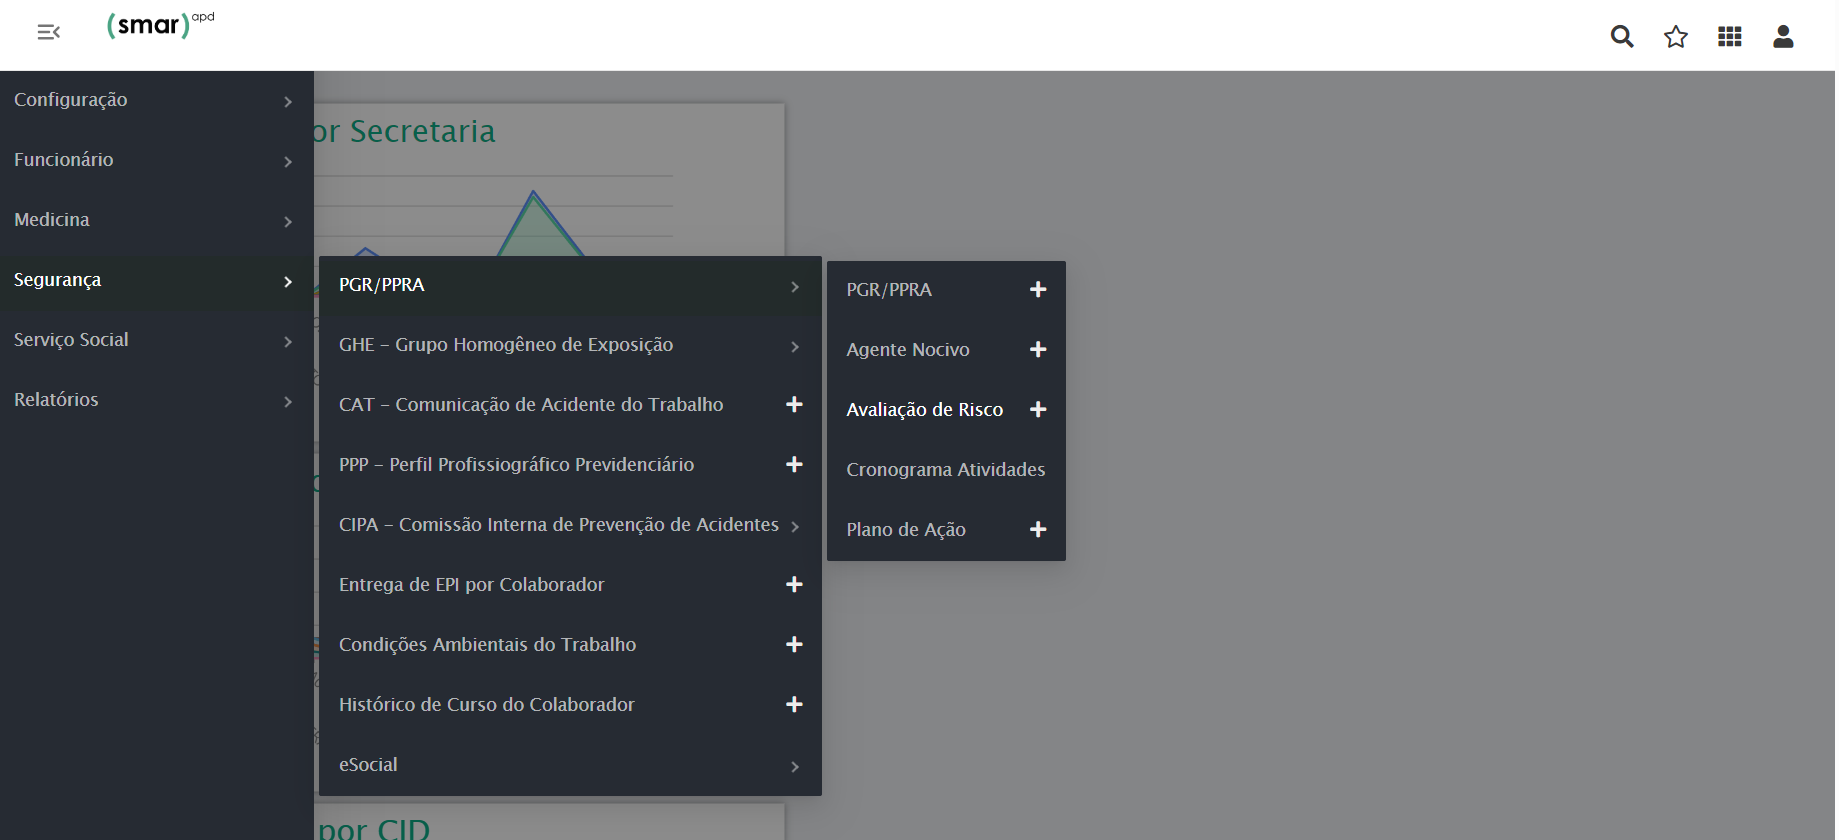The width and height of the screenshot is (1839, 840).
Task: Click plus icon for CAT Comunicação de Acidente
Action: coord(794,404)
